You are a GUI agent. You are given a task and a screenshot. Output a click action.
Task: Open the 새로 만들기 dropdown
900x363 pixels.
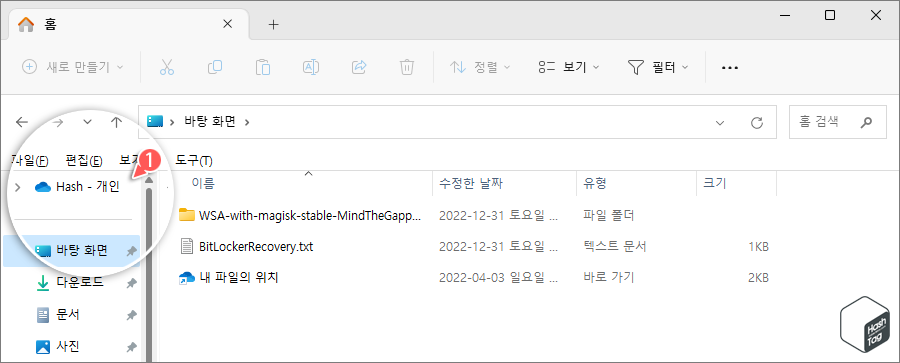[x=73, y=67]
